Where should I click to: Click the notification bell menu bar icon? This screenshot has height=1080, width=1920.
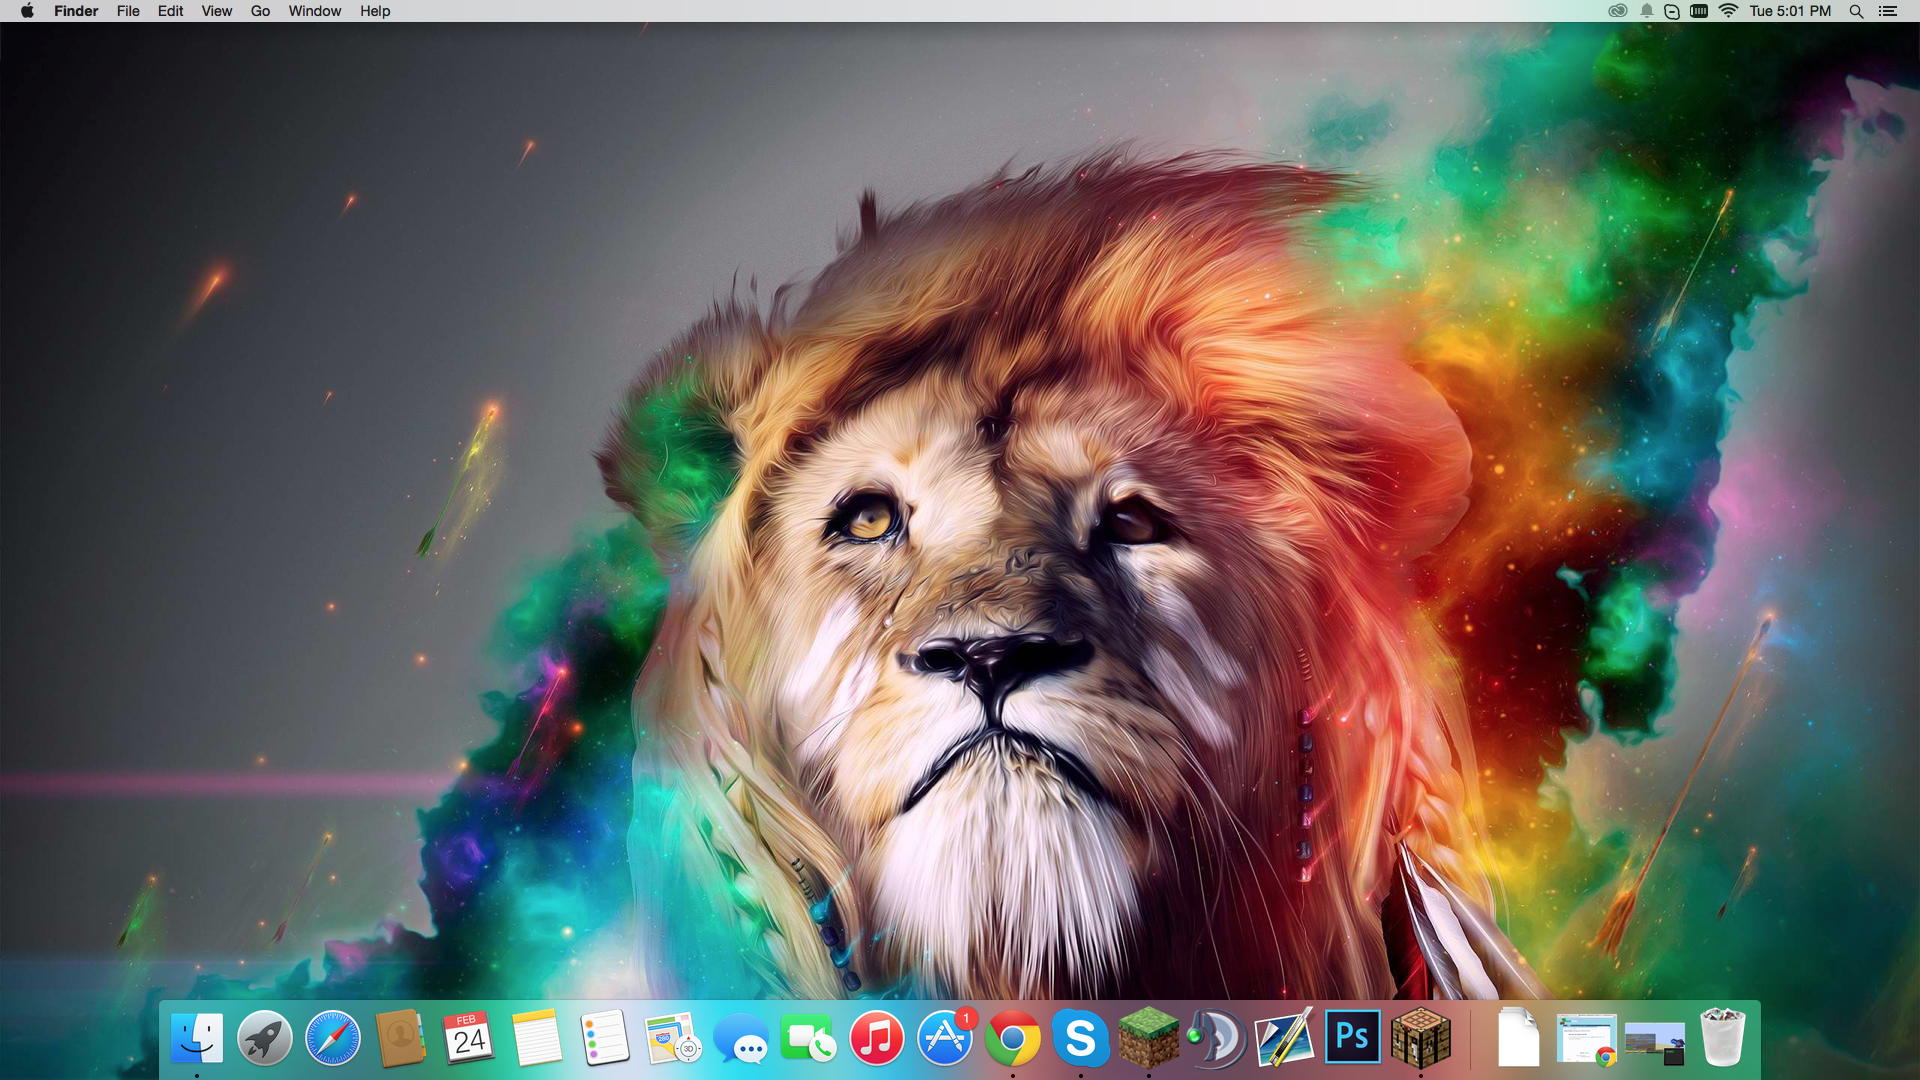click(x=1646, y=11)
